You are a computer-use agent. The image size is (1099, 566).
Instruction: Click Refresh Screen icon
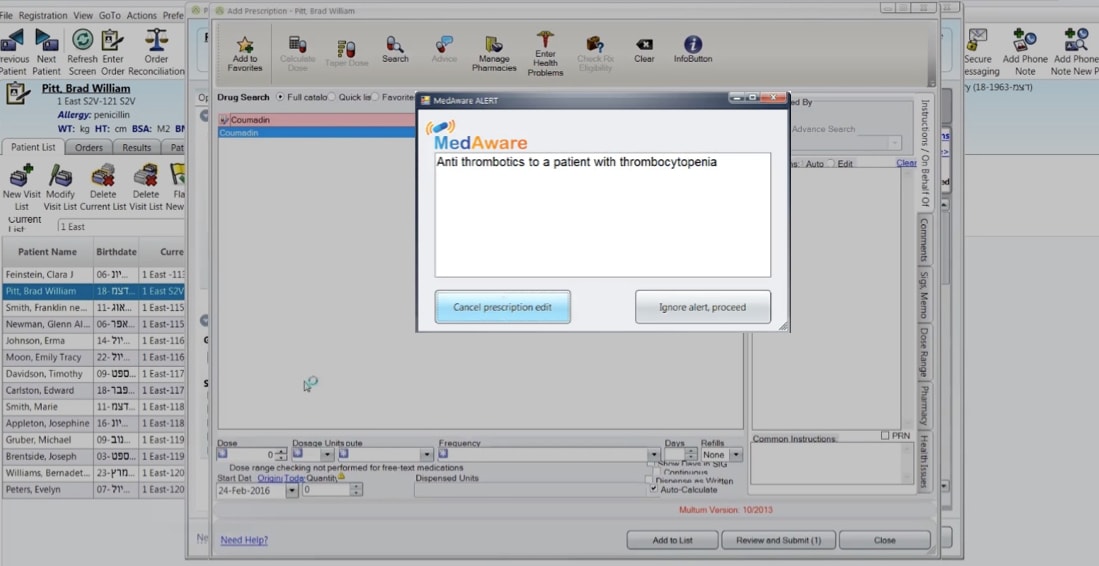[83, 39]
